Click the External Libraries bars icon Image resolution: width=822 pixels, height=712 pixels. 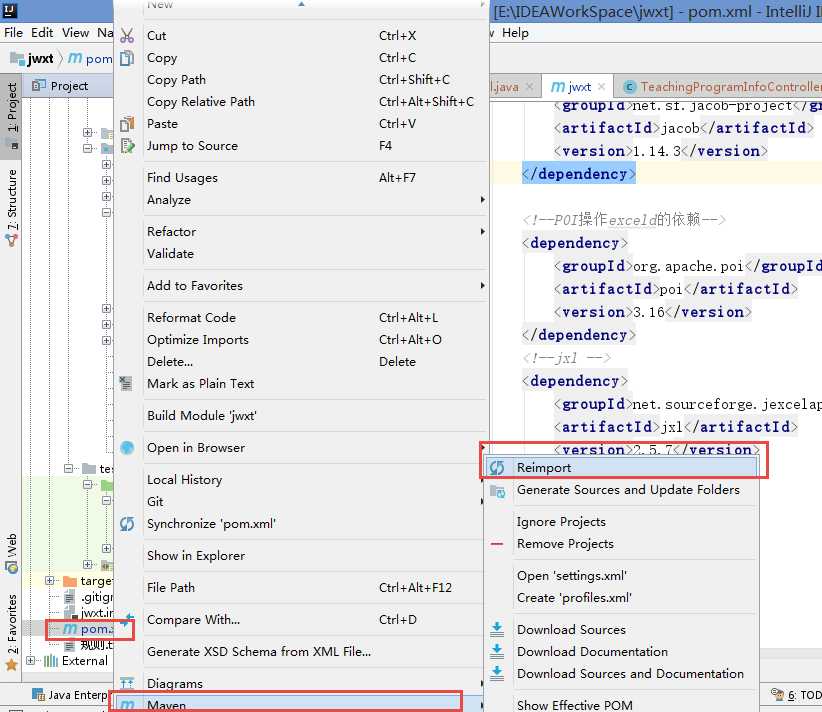tap(51, 661)
